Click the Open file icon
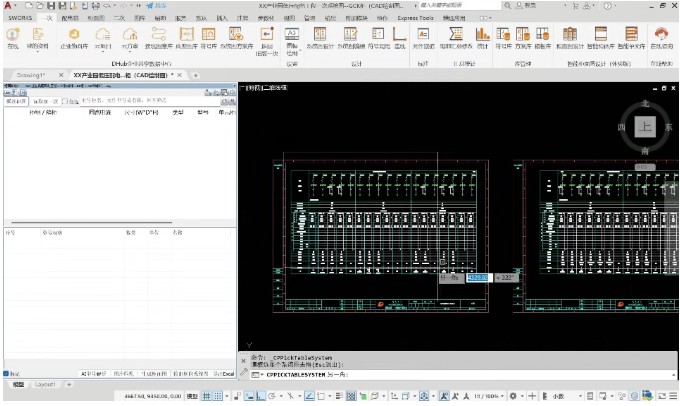This screenshot has width=680, height=406. click(x=40, y=6)
